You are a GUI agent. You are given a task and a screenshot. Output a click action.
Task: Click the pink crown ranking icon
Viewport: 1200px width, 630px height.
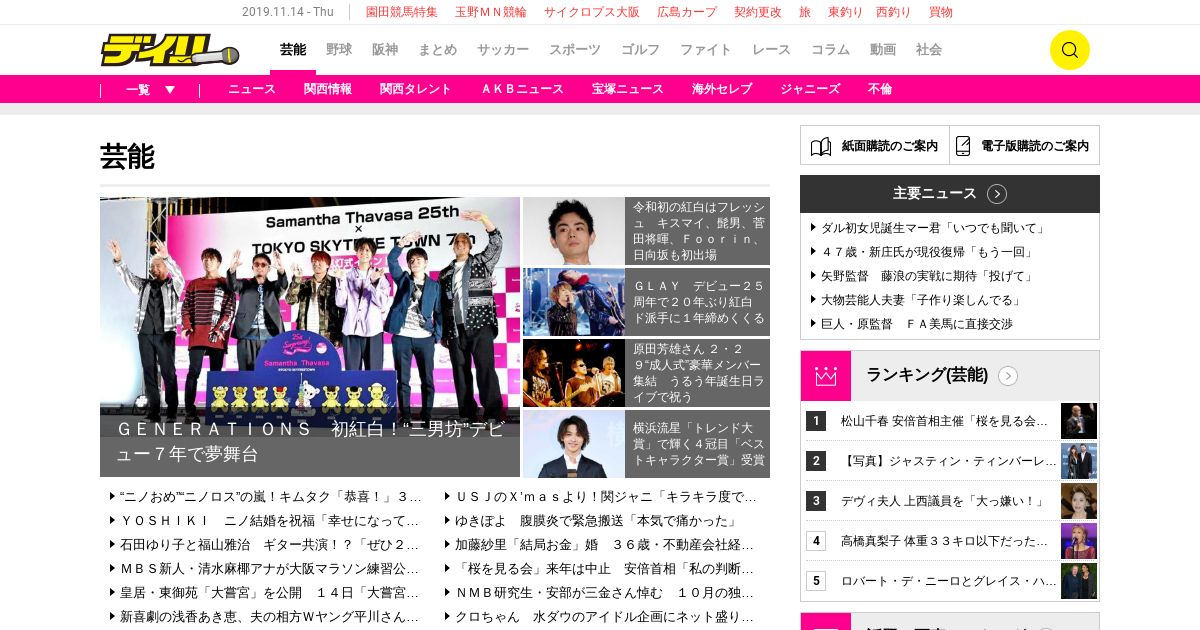click(826, 376)
